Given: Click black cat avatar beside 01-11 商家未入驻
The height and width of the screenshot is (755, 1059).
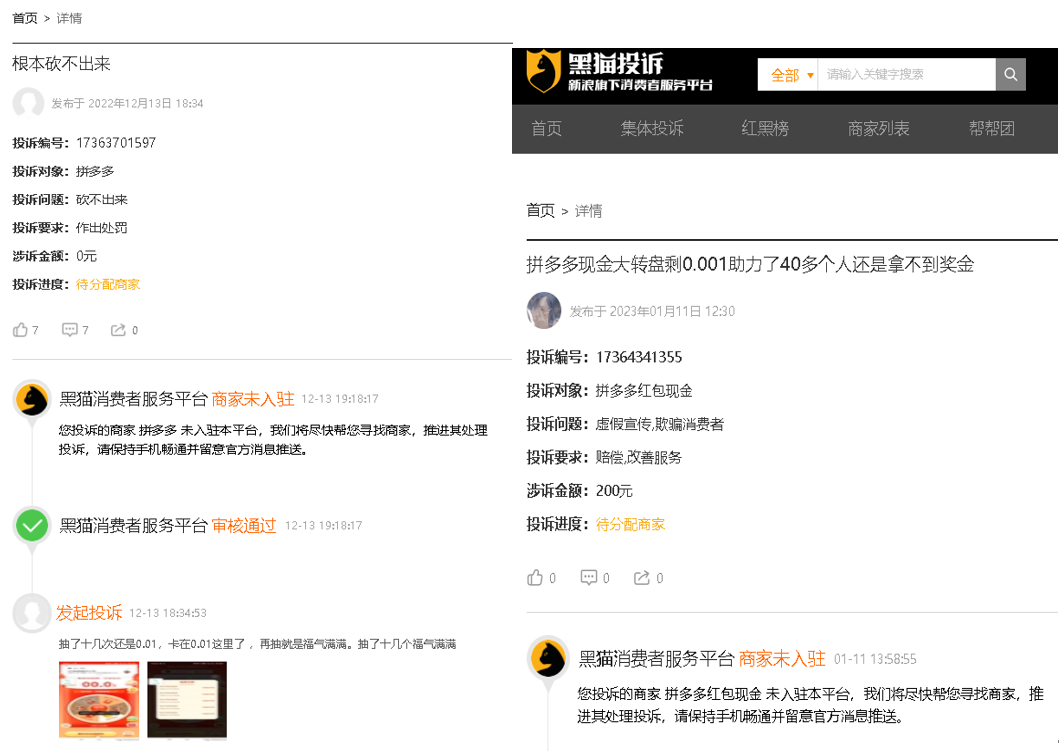Looking at the screenshot, I should click(x=548, y=658).
